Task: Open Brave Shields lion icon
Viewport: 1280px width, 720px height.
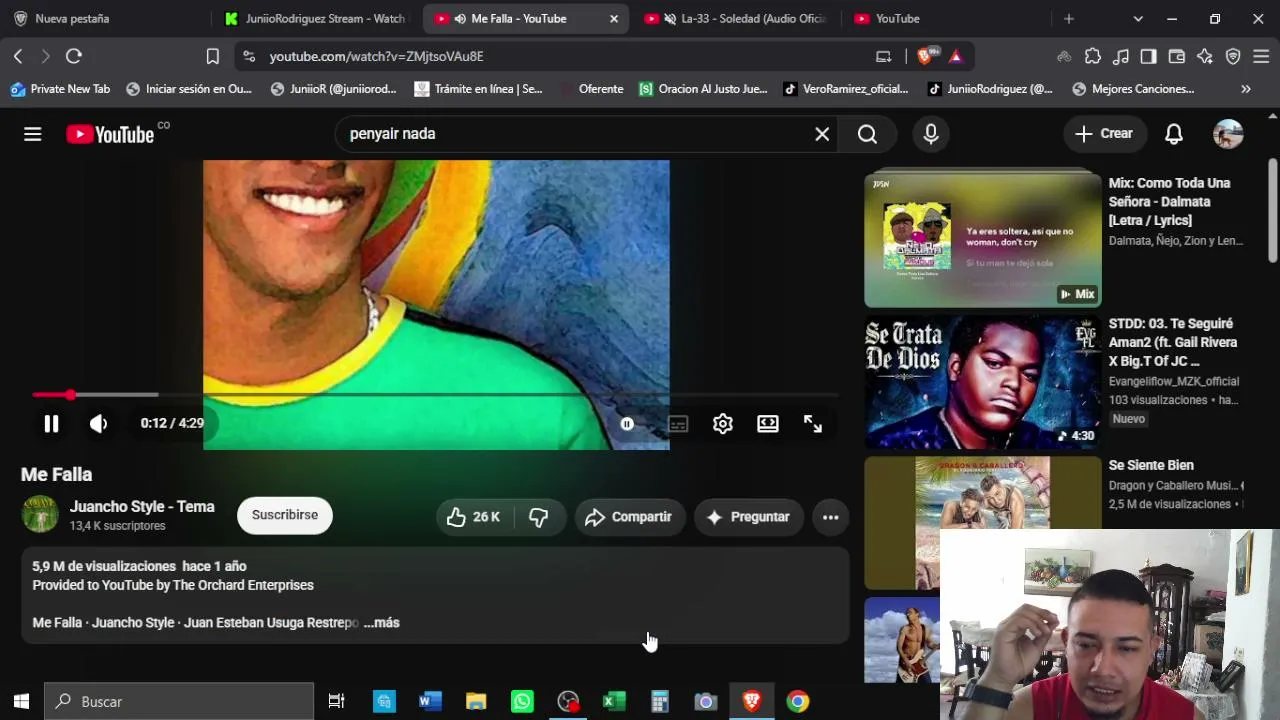Action: tap(928, 56)
